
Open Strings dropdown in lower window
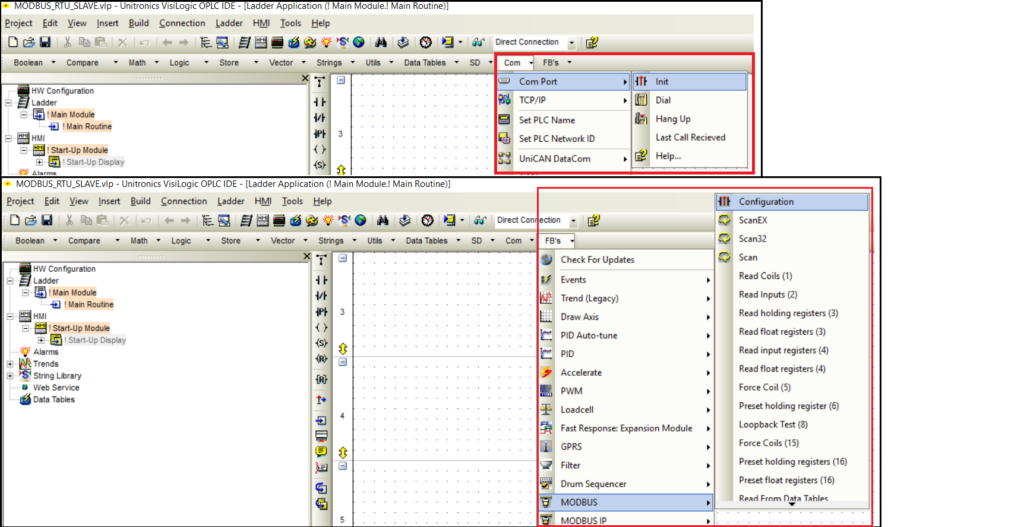pos(354,241)
